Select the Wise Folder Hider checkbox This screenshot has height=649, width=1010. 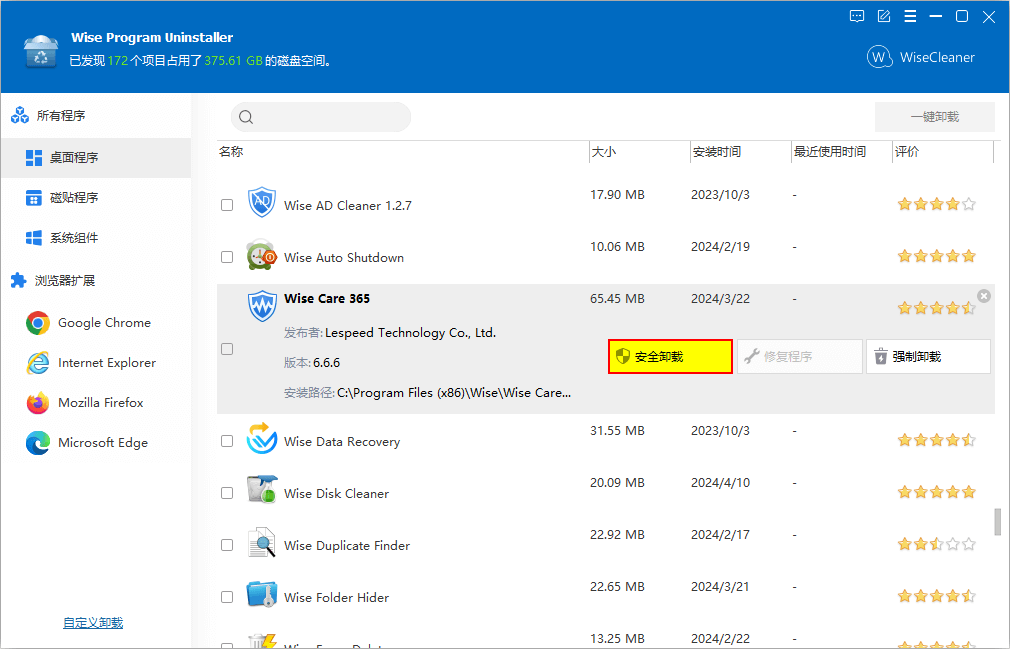coord(227,597)
